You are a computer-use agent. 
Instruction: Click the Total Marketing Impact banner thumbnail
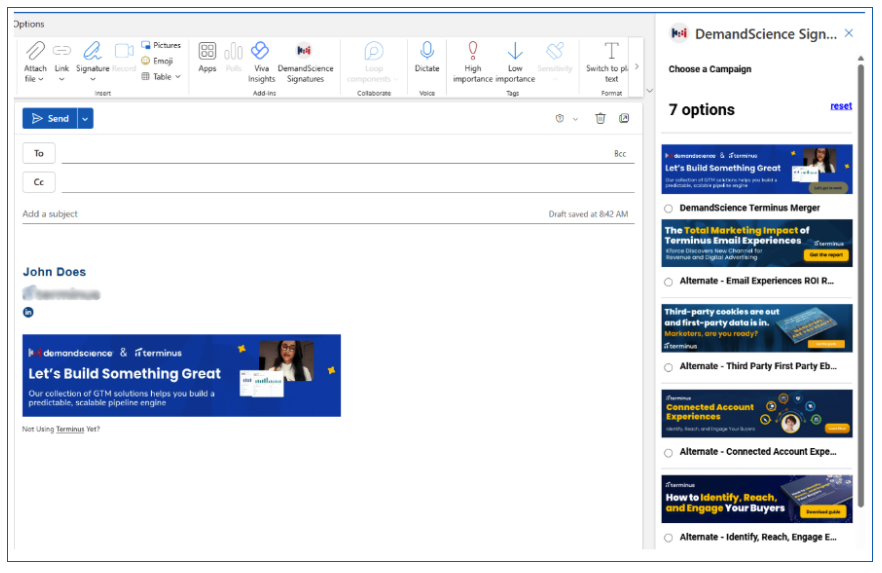[757, 243]
